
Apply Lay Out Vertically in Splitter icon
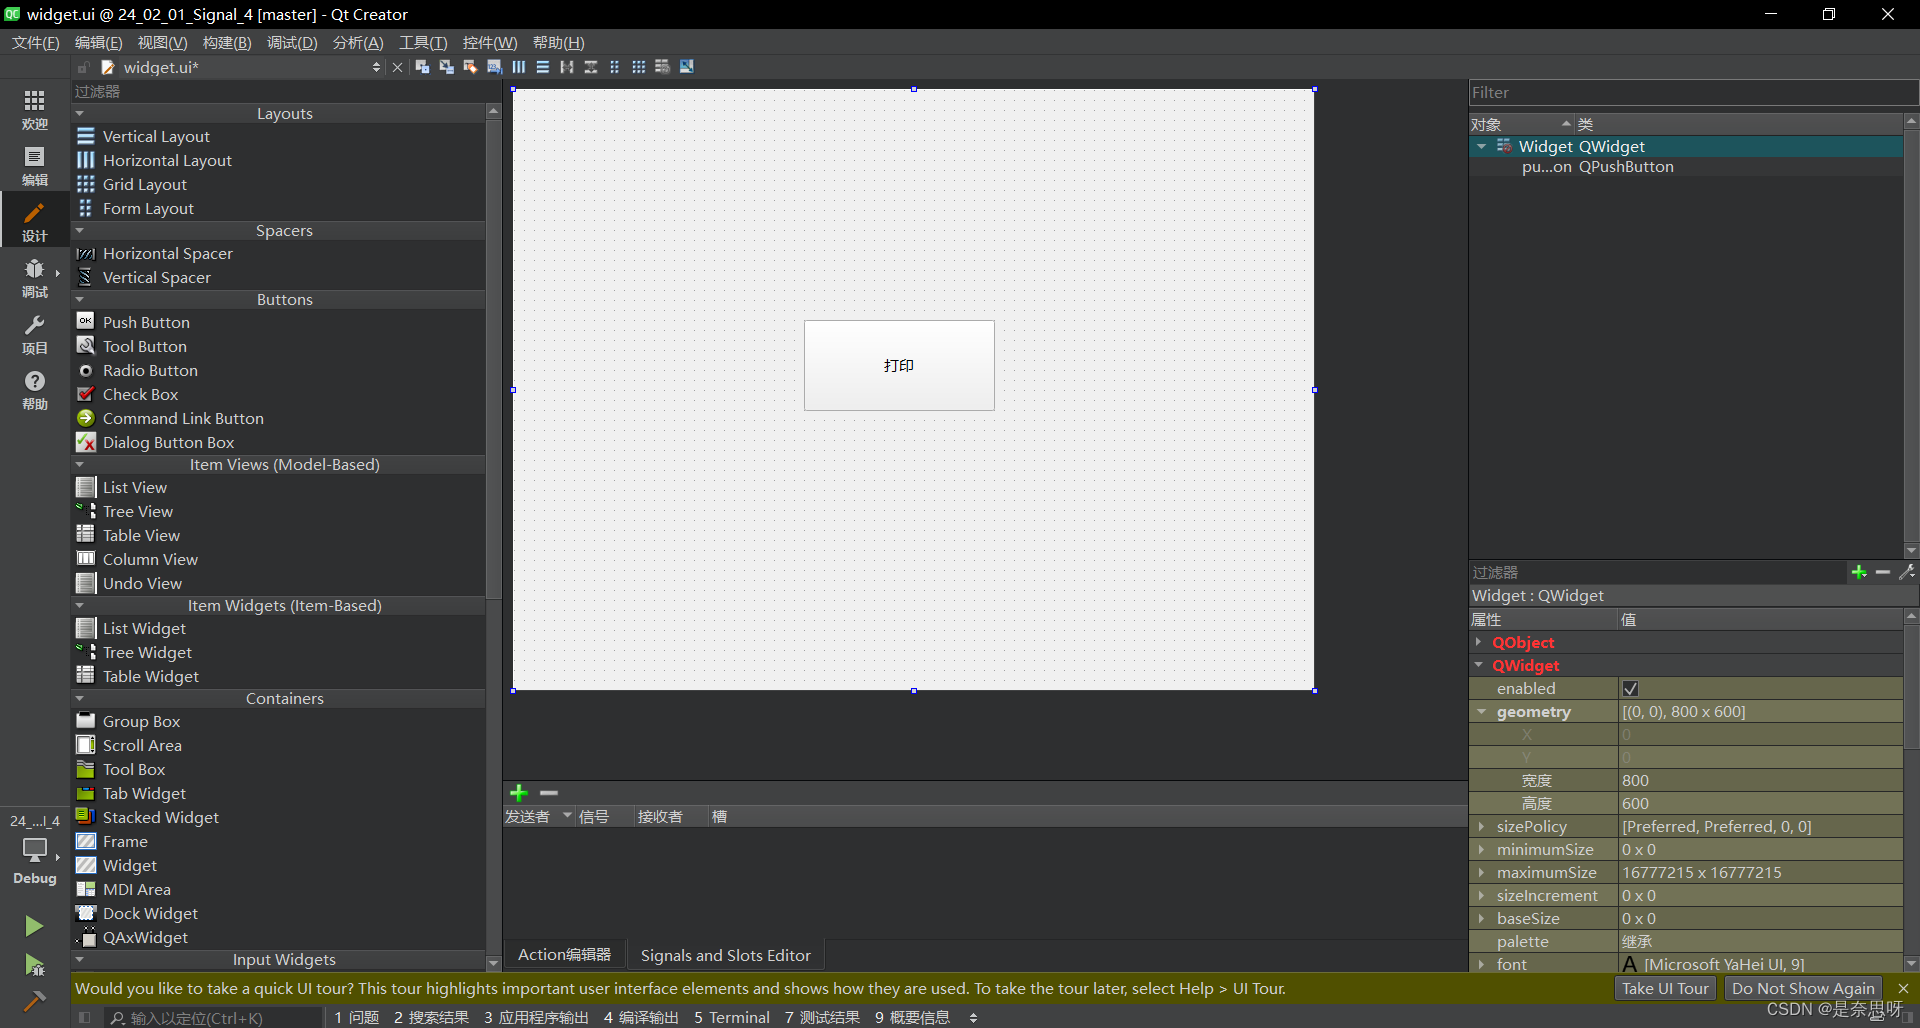coord(590,67)
